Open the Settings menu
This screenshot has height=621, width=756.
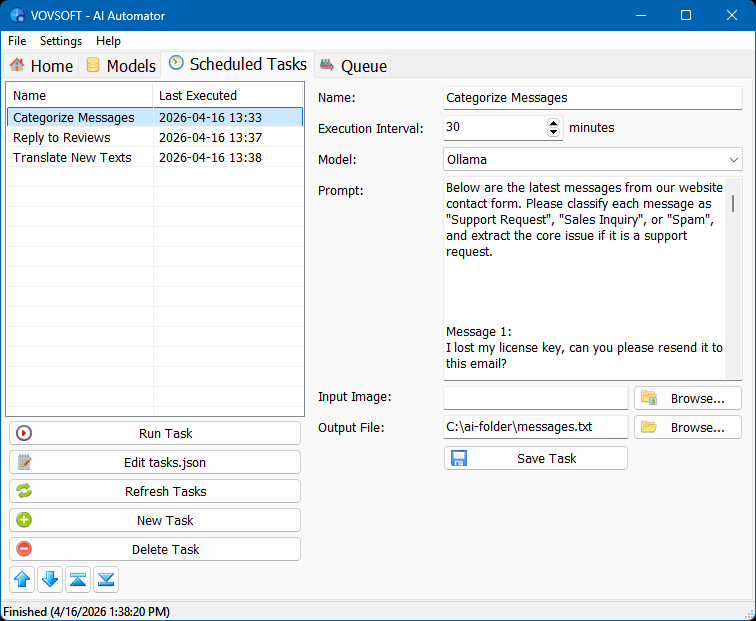(x=61, y=41)
